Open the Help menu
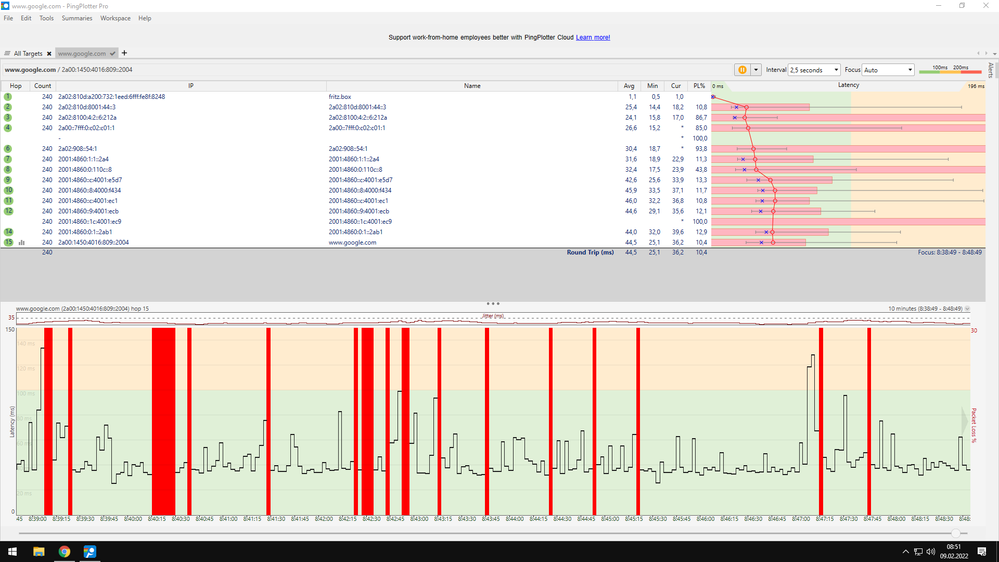Image resolution: width=999 pixels, height=562 pixels. click(145, 18)
